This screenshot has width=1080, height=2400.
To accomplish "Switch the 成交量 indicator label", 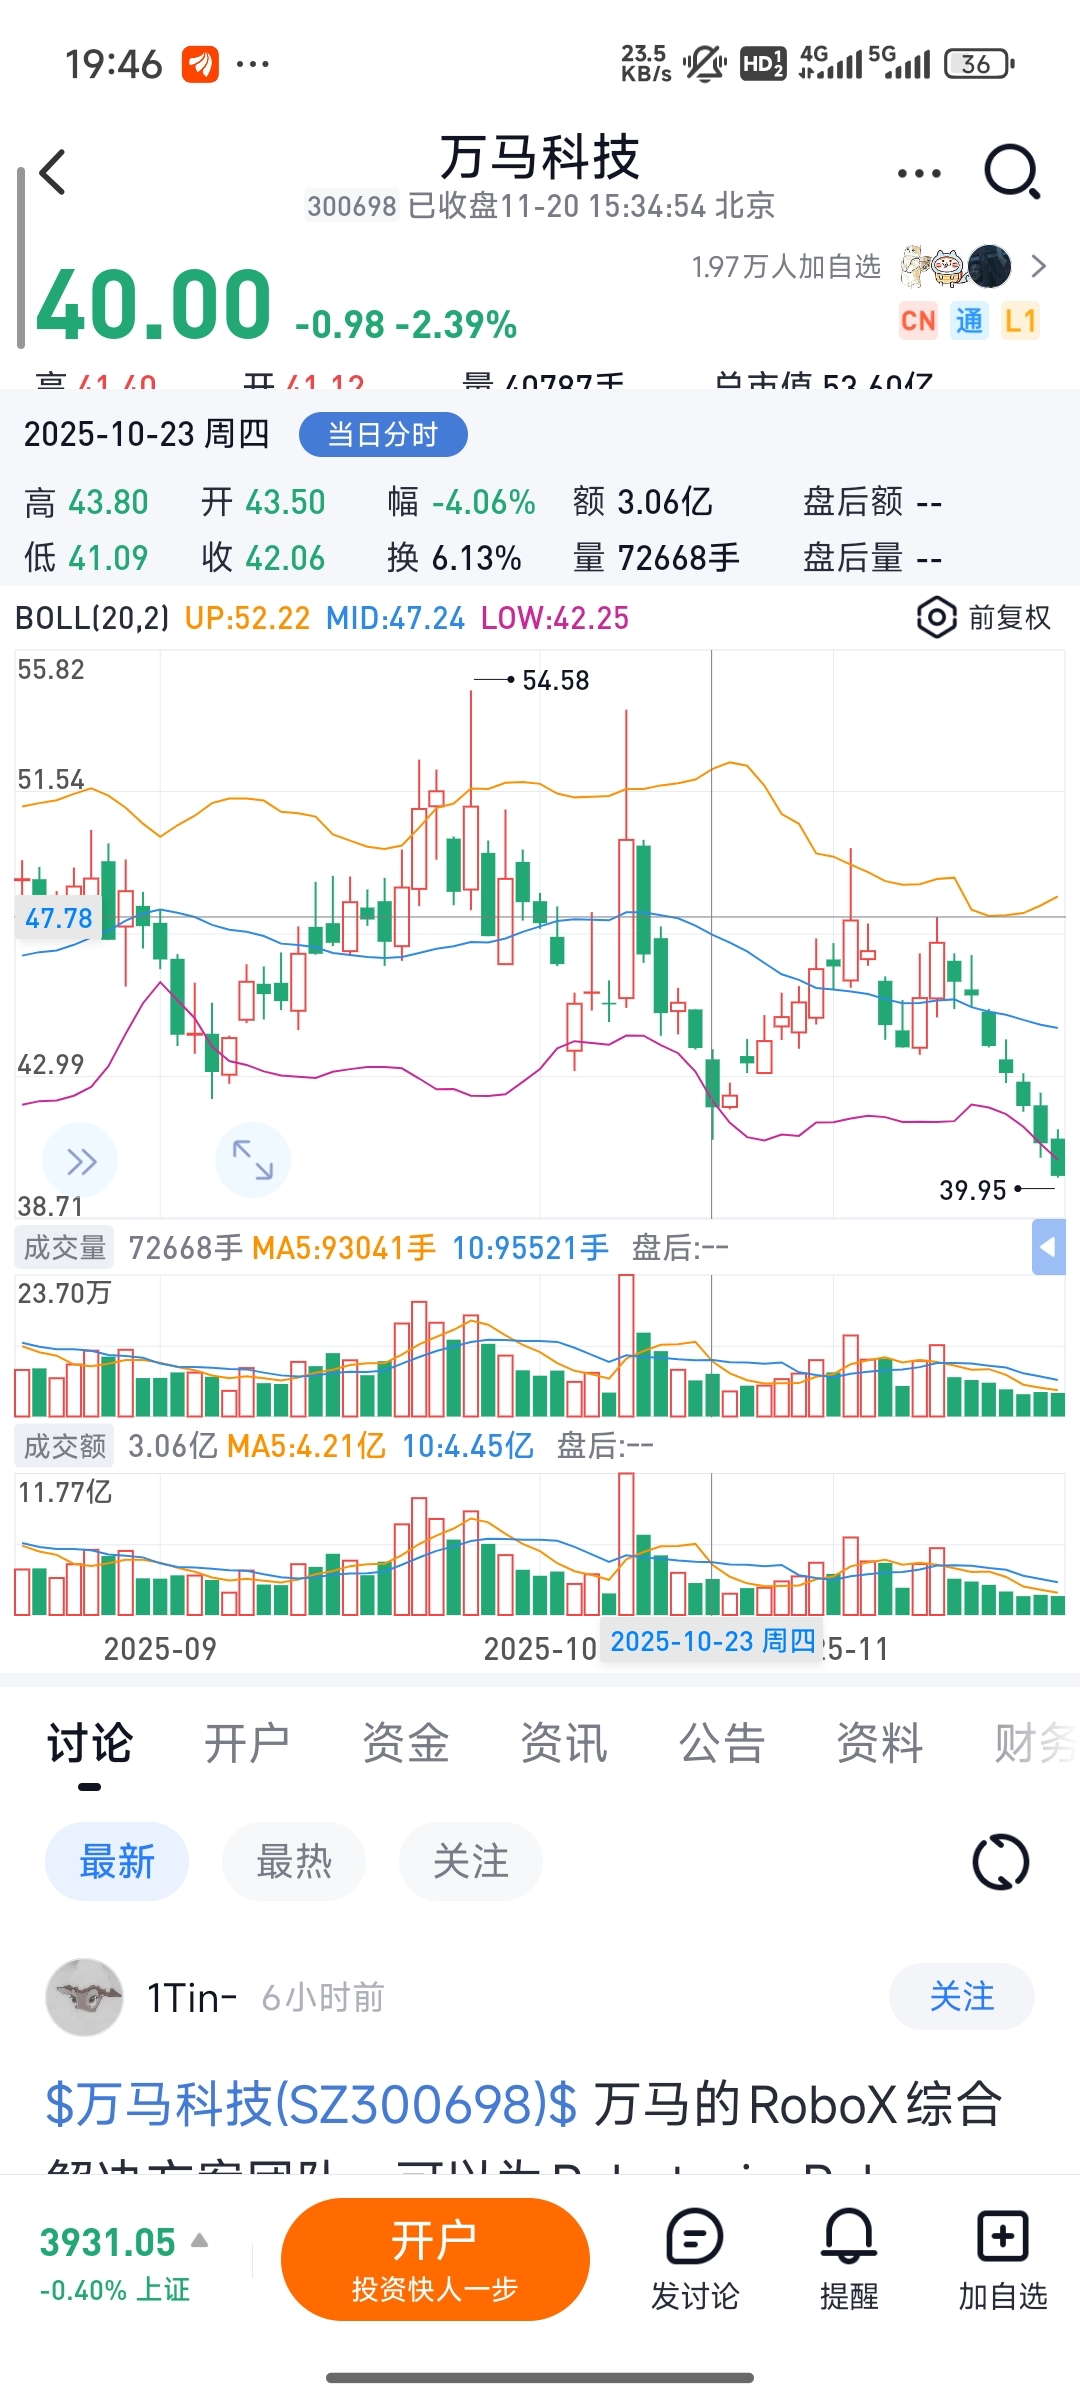I will [x=65, y=1248].
